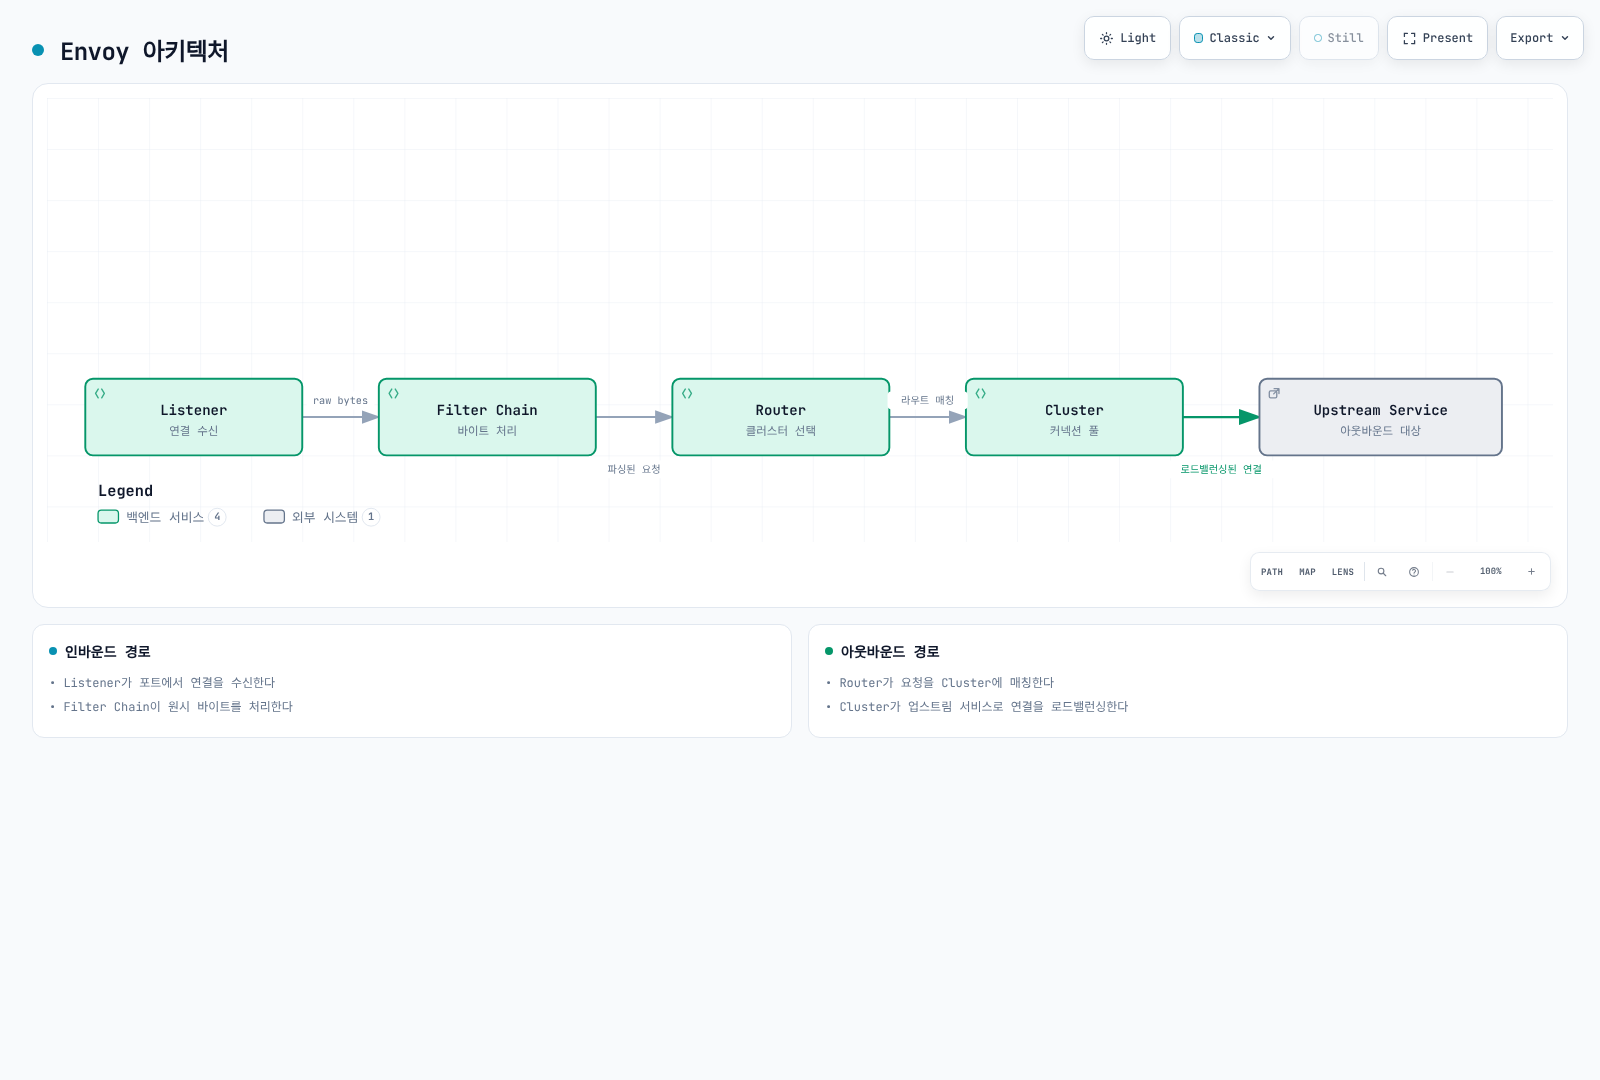Screen dimensions: 1600x1080
Task: Toggle PATH mode in diagram toolbar
Action: [x=1272, y=572]
